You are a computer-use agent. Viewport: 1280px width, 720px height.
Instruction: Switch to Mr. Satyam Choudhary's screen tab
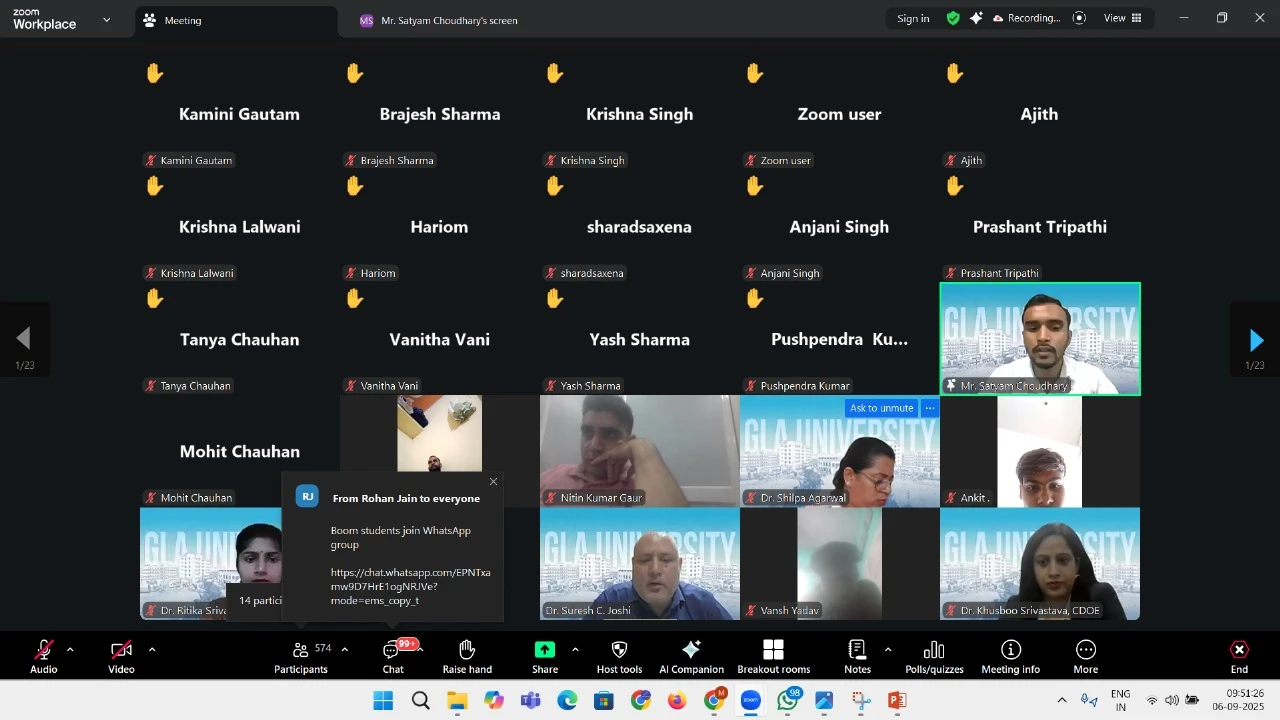pos(439,20)
